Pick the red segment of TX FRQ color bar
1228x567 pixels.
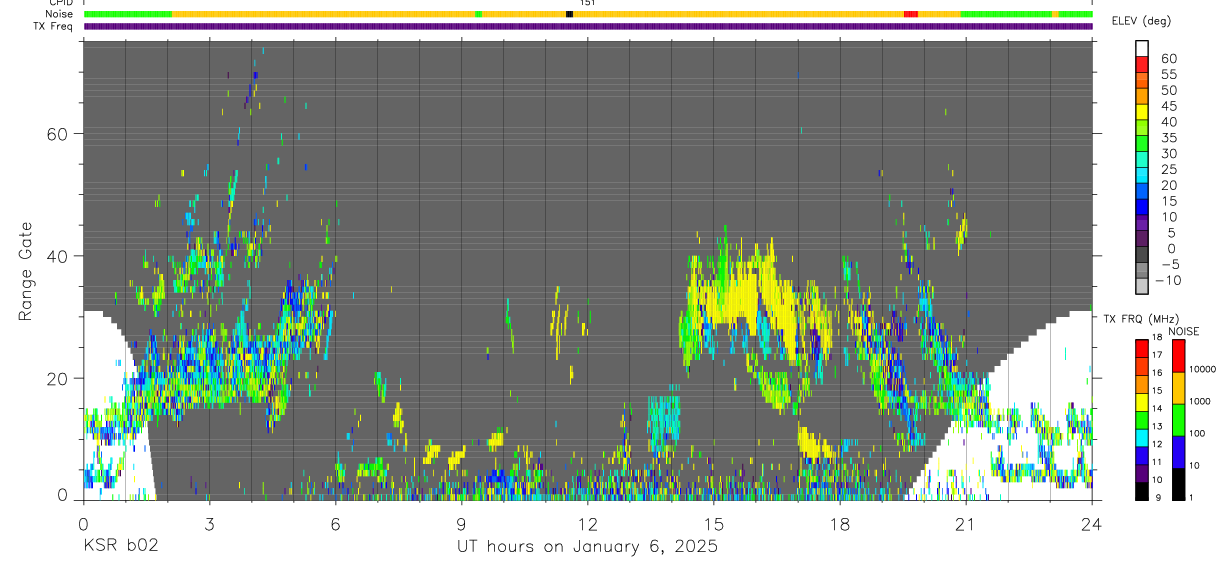pos(1141,347)
